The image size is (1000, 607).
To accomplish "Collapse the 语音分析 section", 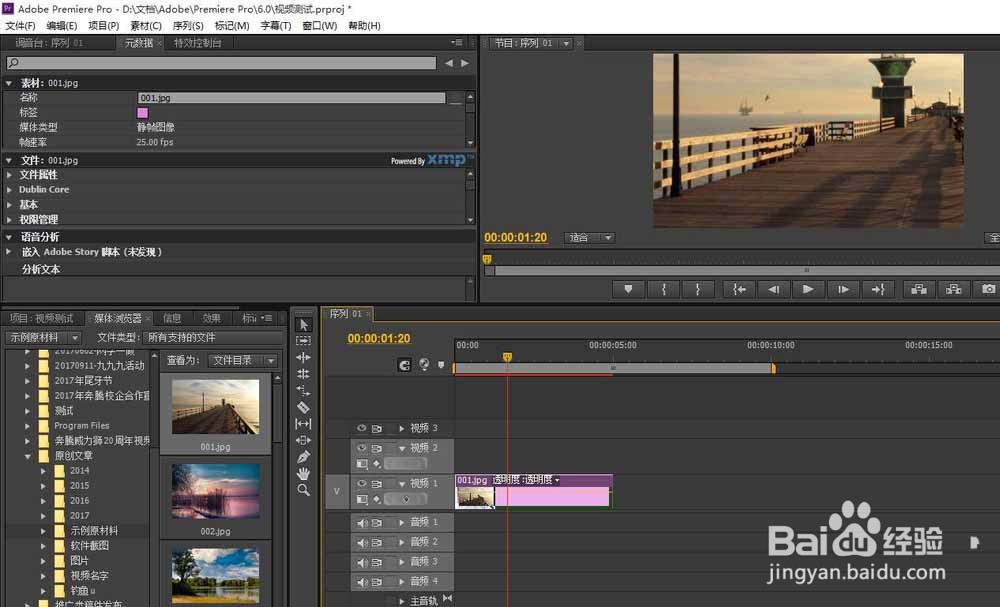I will coord(10,237).
